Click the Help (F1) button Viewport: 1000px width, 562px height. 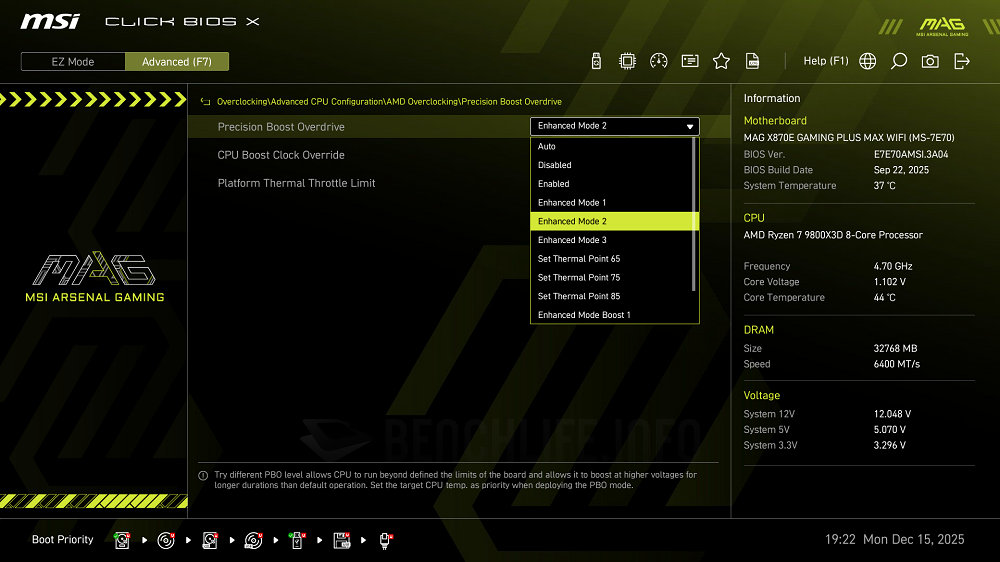tap(825, 61)
